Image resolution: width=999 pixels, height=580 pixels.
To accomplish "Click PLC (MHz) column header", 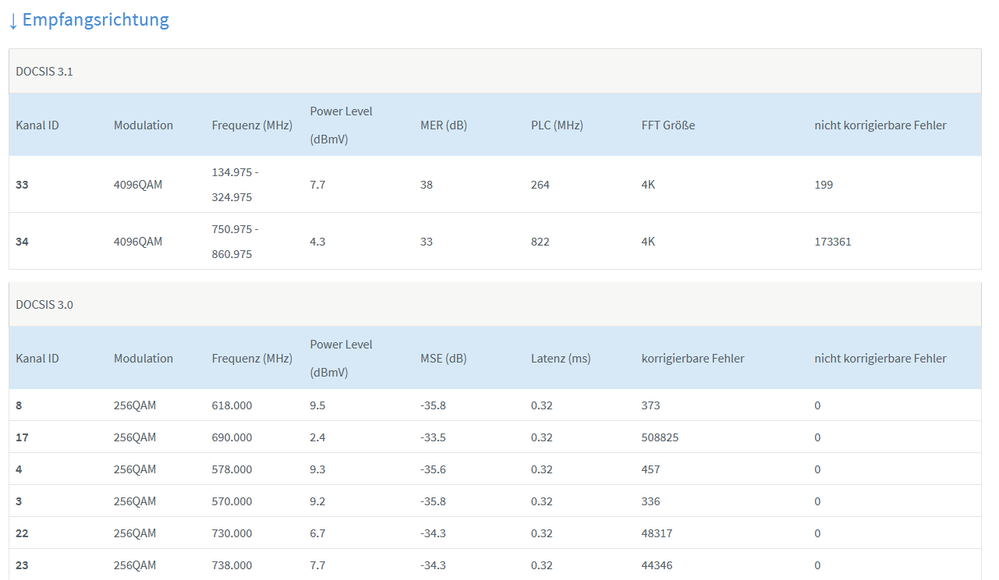I will [x=556, y=125].
